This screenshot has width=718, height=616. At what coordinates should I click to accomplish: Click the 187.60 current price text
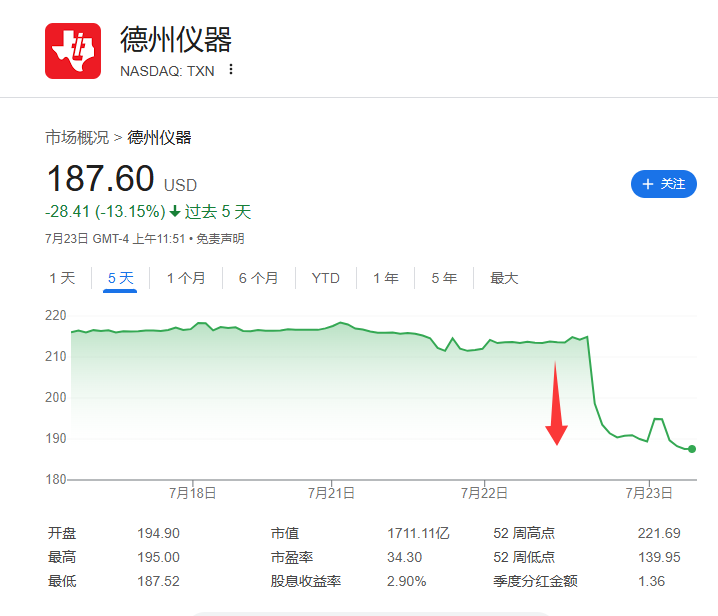click(100, 178)
